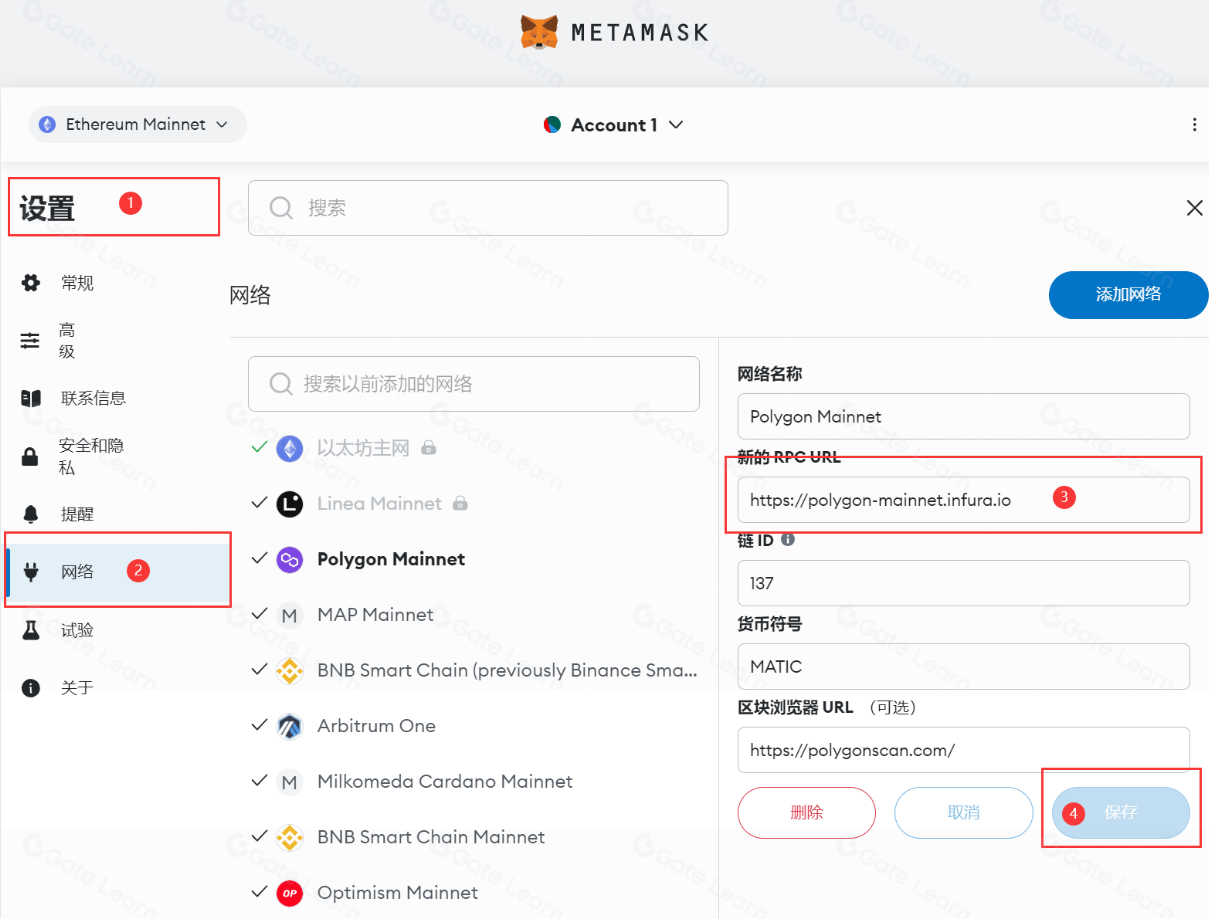Click the info icon beside 关于
This screenshot has height=919, width=1209.
point(31,688)
